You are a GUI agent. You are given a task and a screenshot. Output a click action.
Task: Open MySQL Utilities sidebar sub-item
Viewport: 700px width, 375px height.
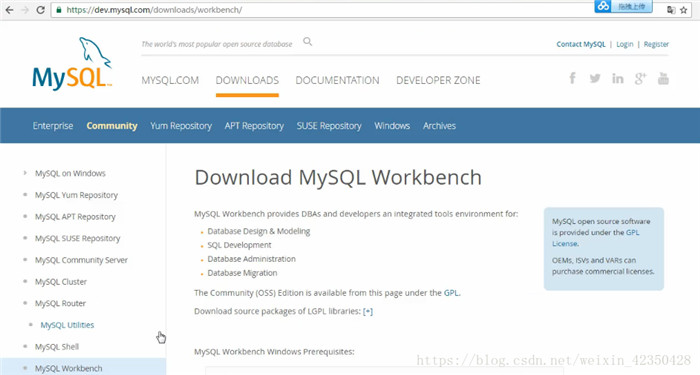(x=67, y=325)
